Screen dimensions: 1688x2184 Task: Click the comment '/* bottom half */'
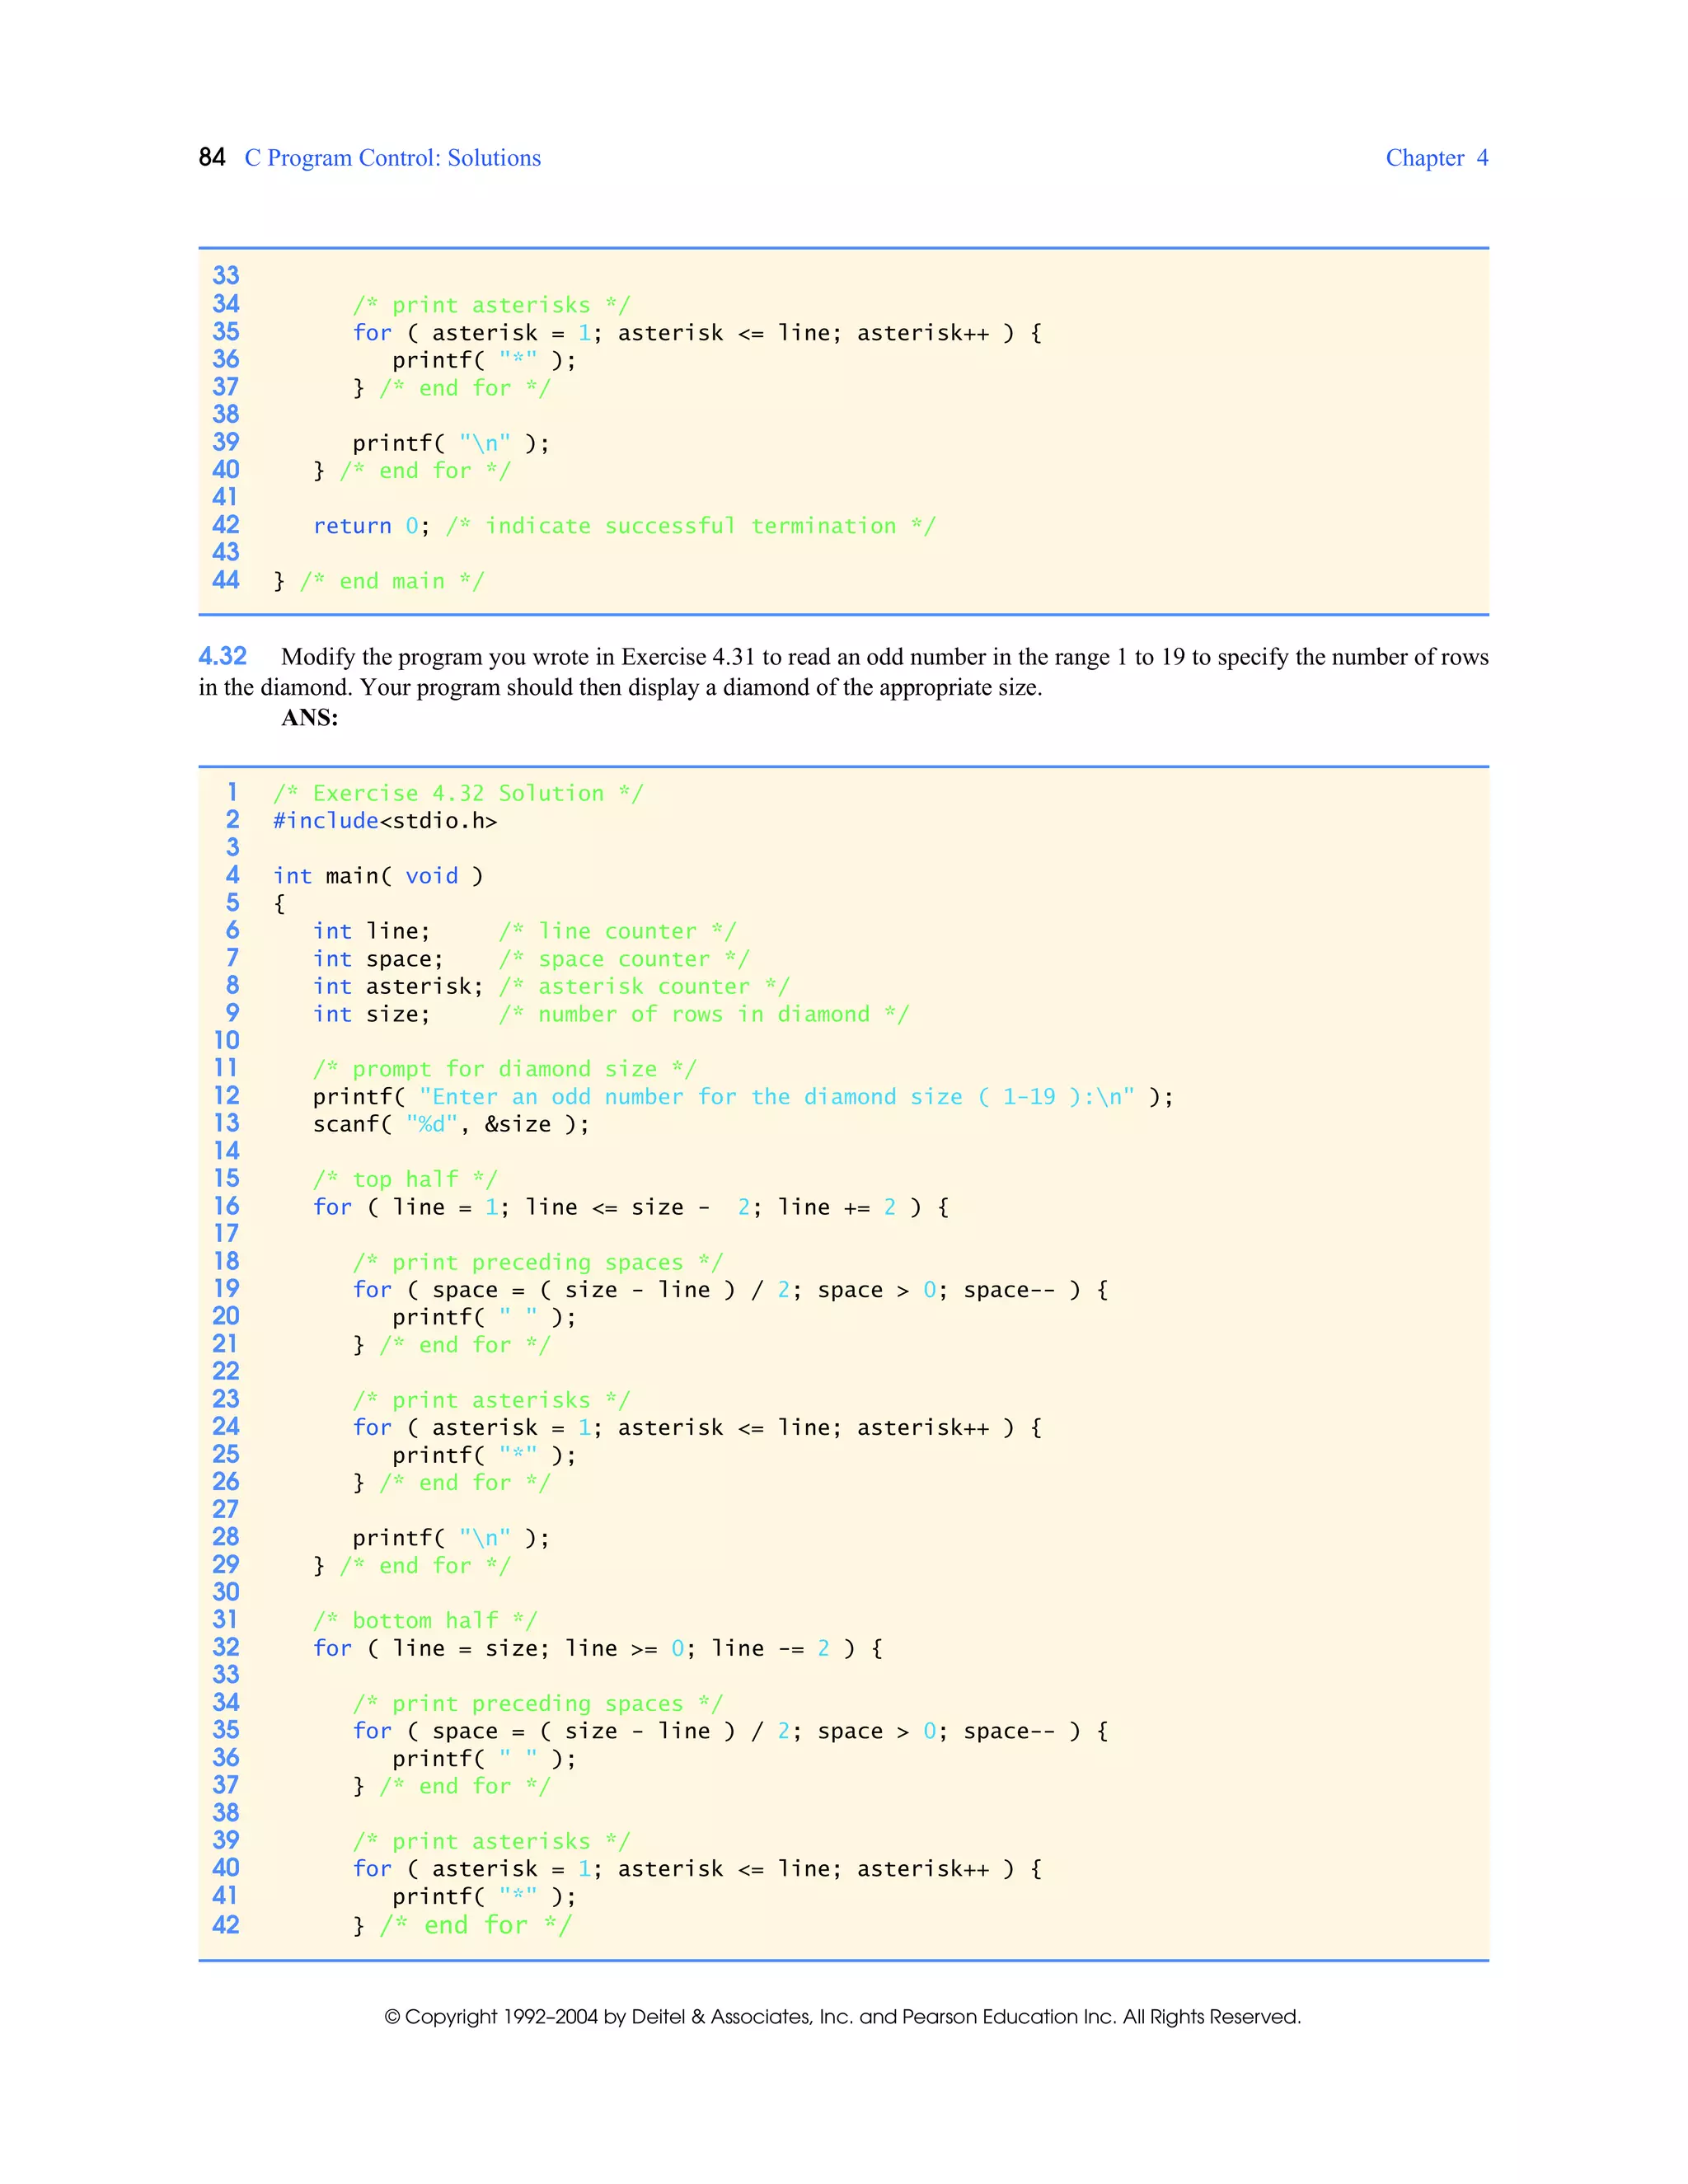pos(425,1621)
